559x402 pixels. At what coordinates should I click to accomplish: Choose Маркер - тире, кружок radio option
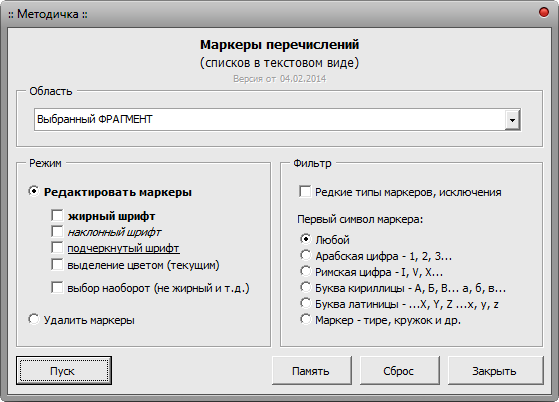(x=305, y=319)
